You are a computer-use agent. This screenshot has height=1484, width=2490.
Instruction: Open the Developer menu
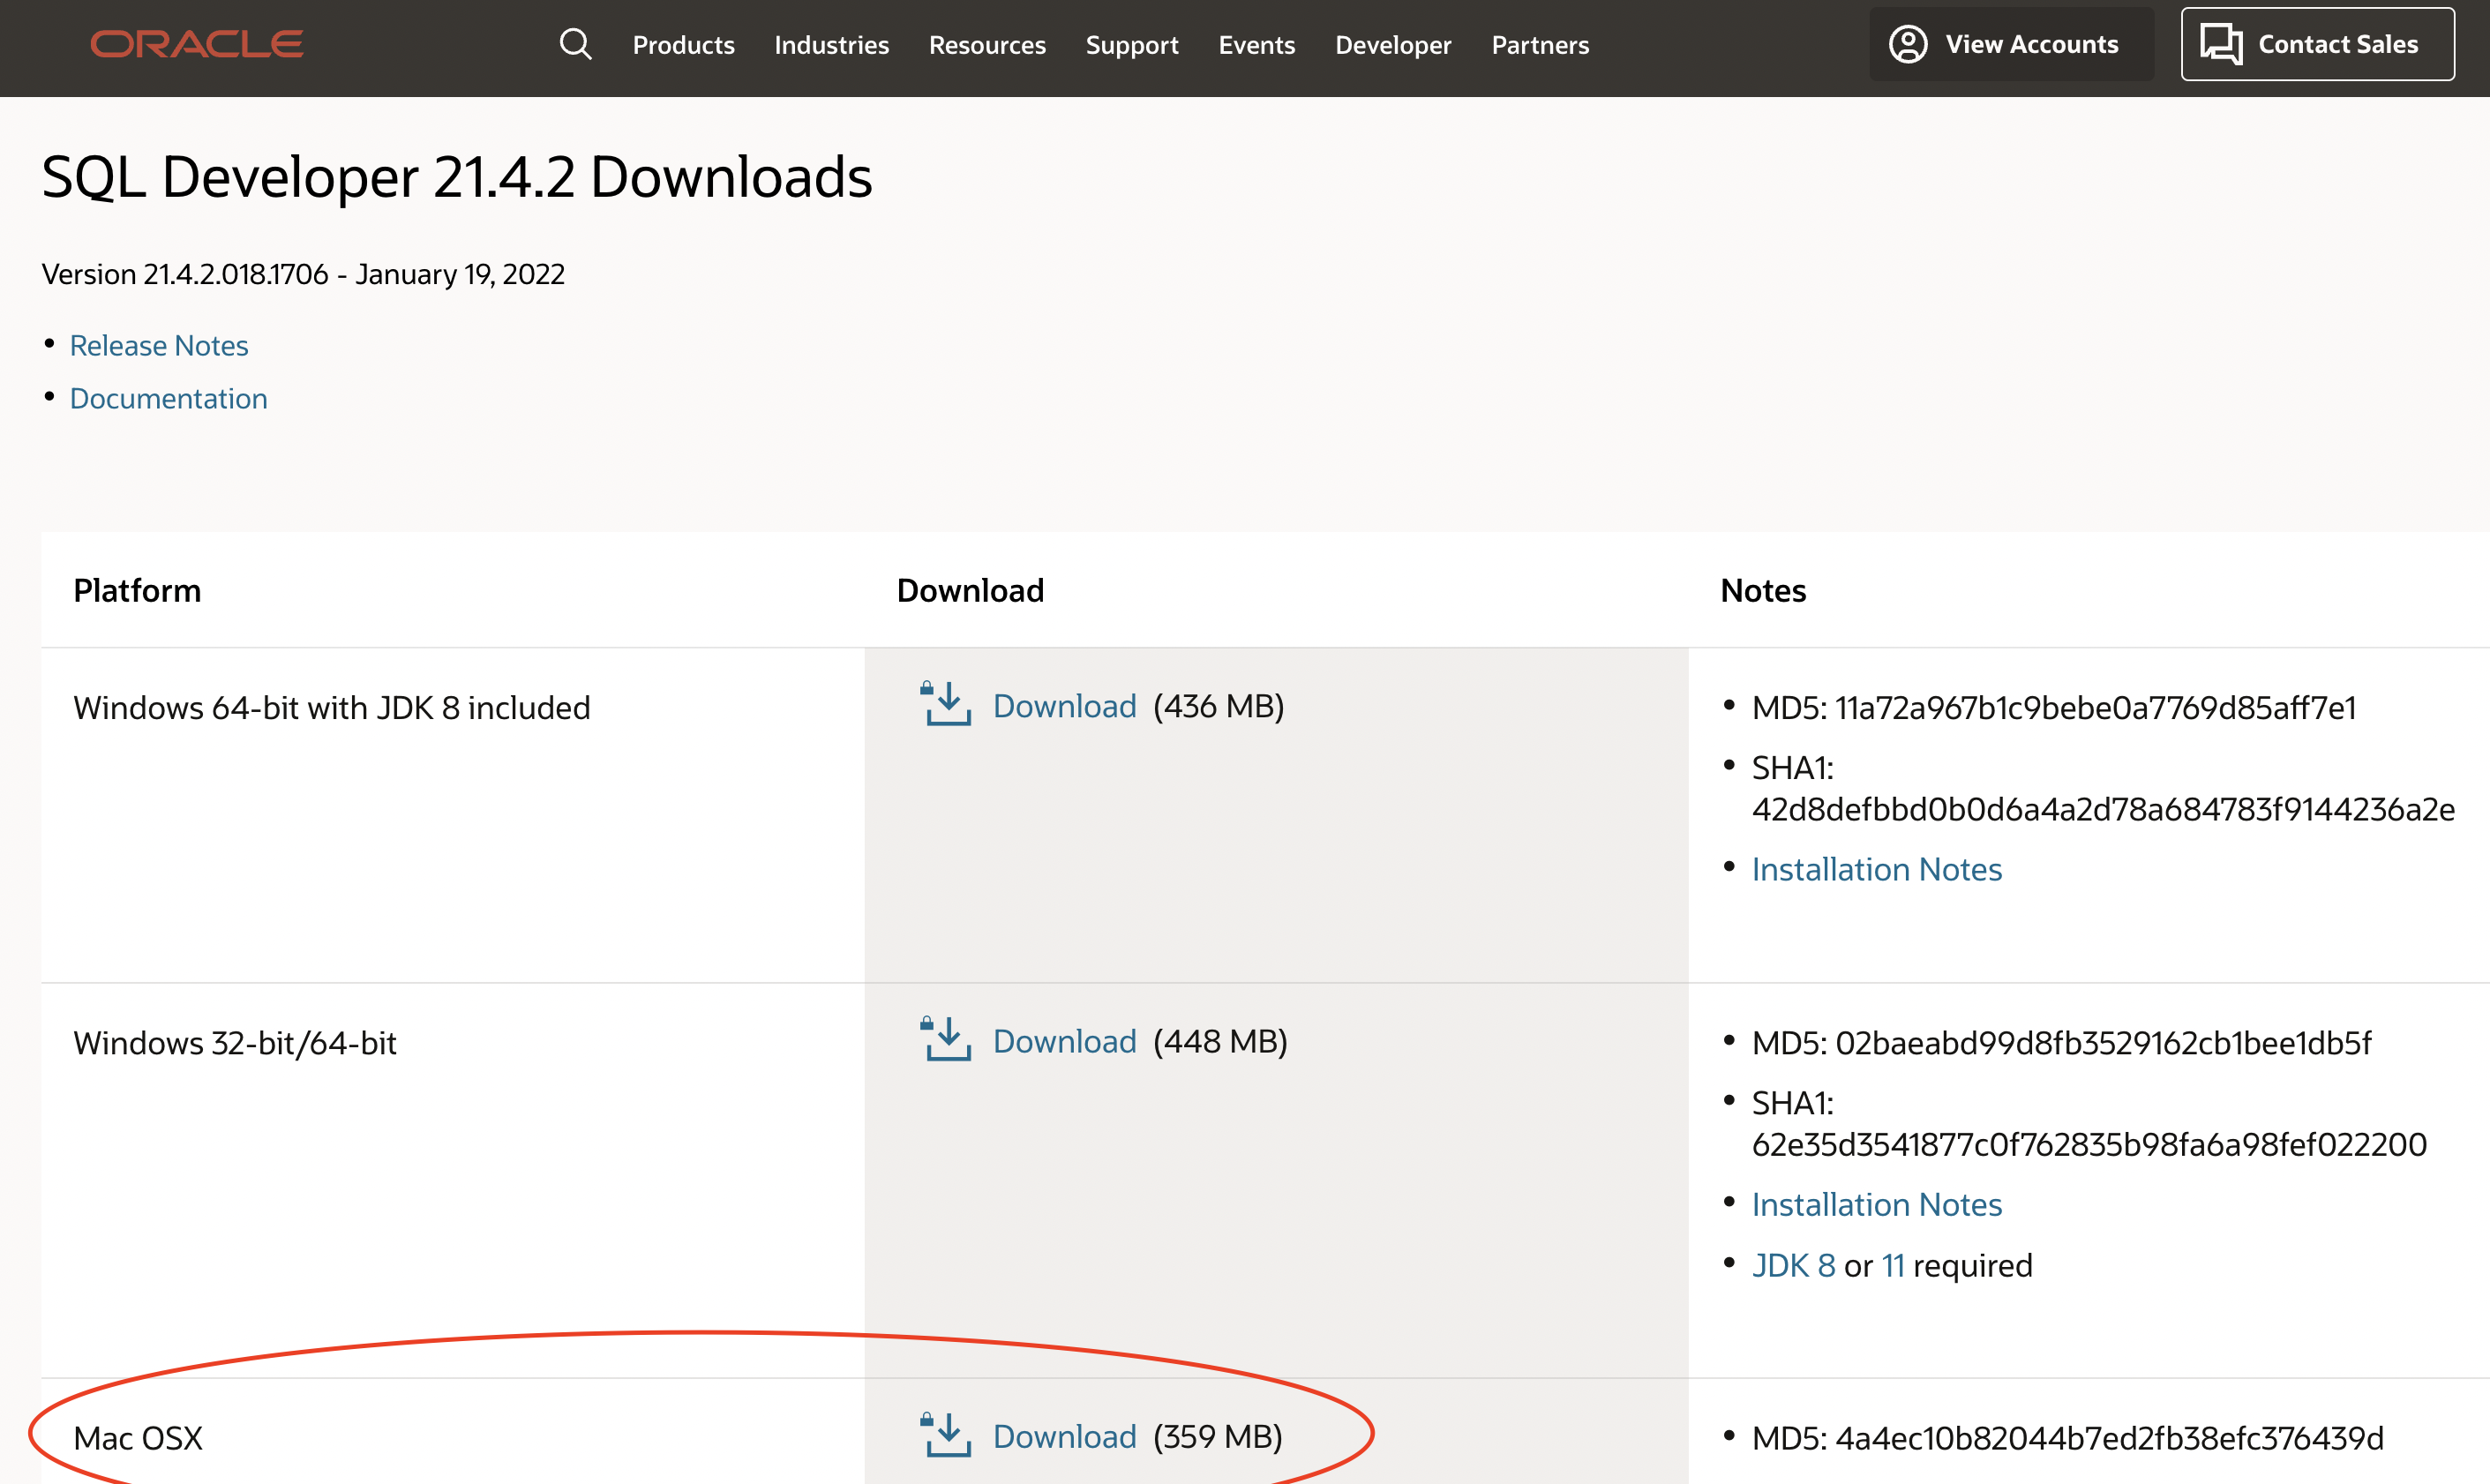tap(1392, 45)
